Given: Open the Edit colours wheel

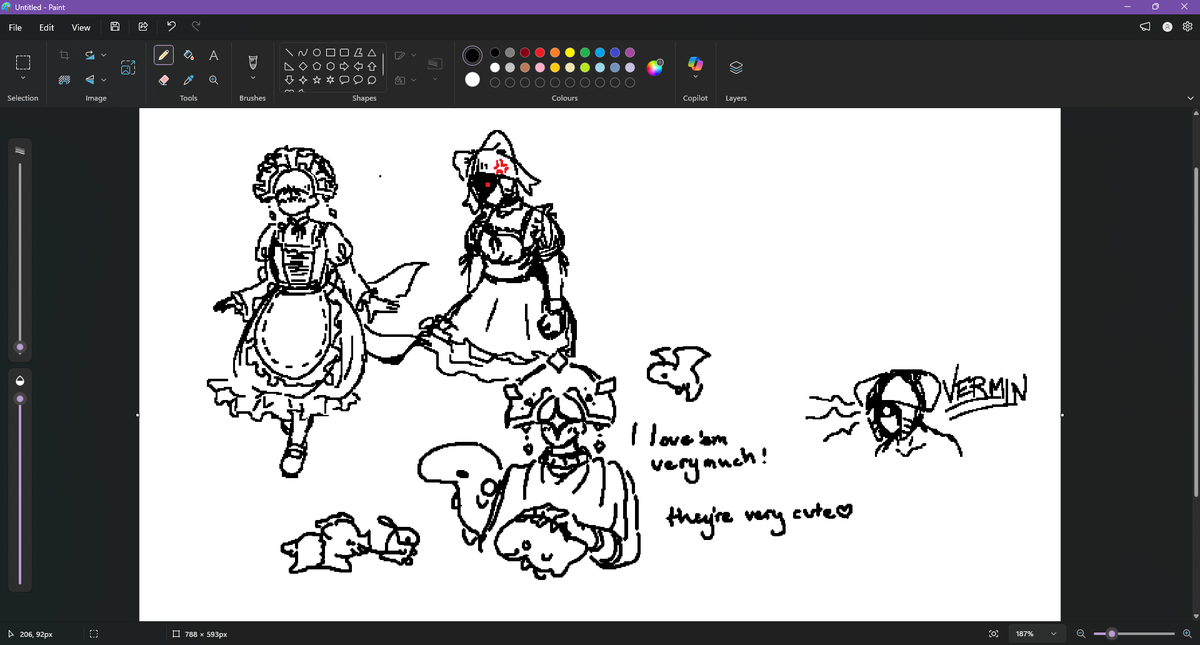Looking at the screenshot, I should pyautogui.click(x=654, y=67).
